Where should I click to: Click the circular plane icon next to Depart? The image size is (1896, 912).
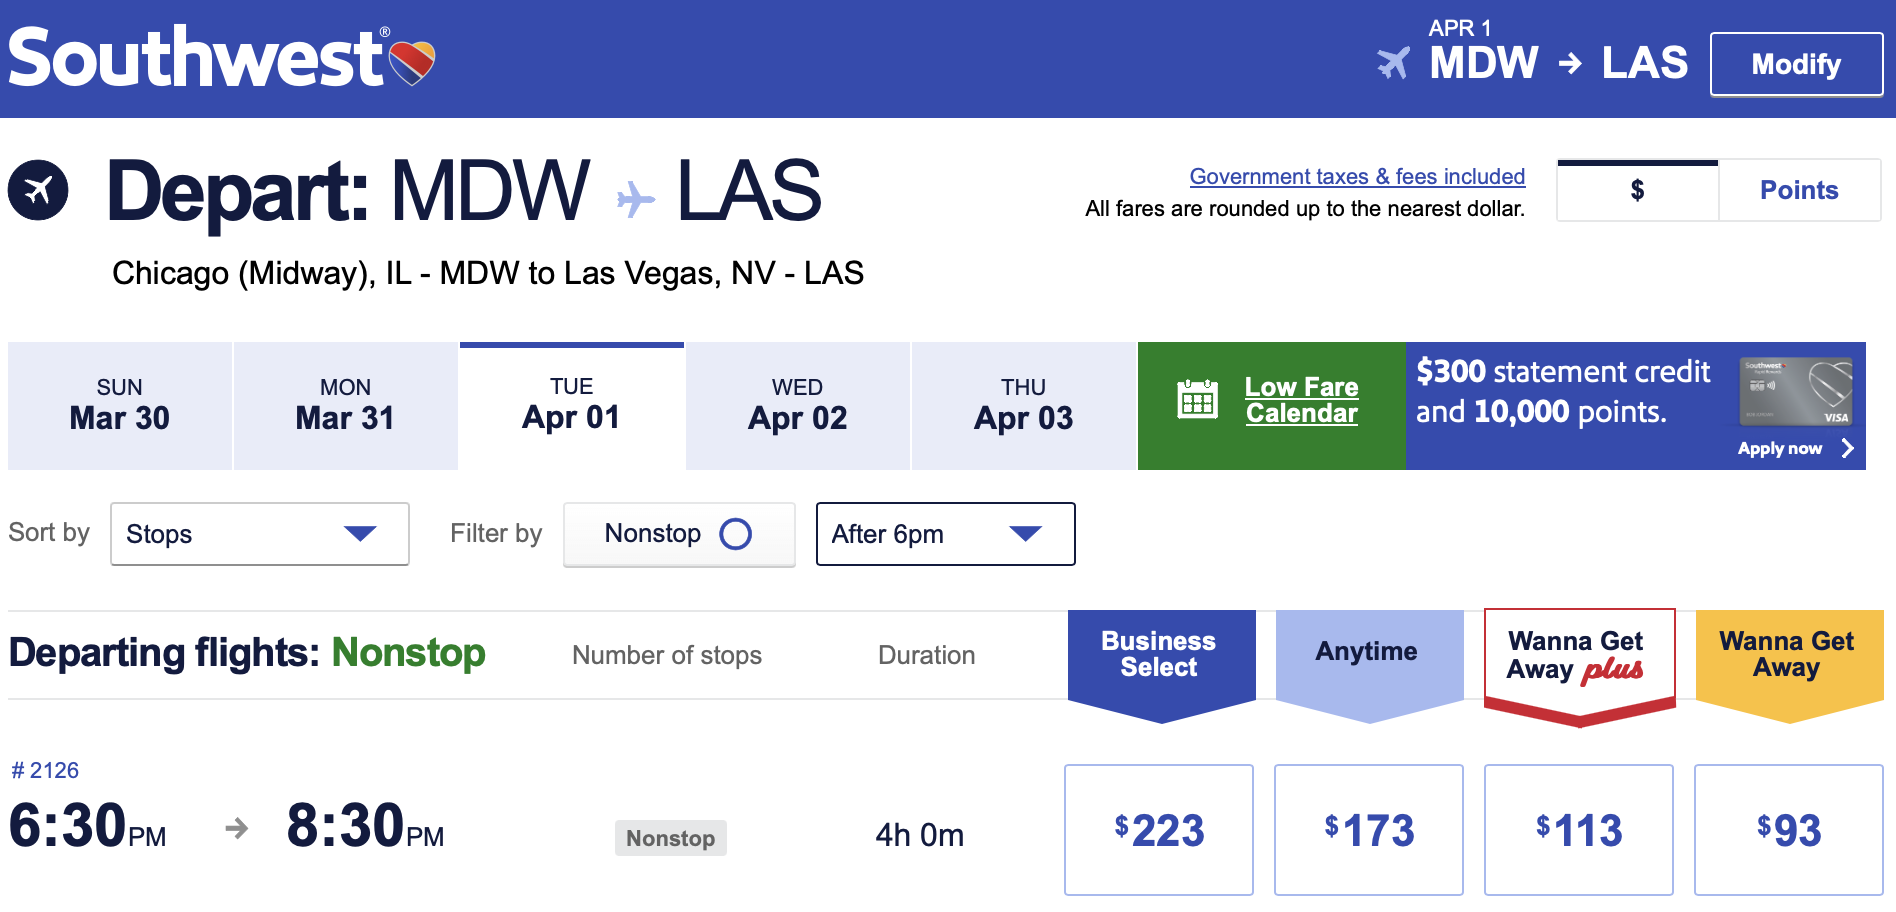[38, 188]
